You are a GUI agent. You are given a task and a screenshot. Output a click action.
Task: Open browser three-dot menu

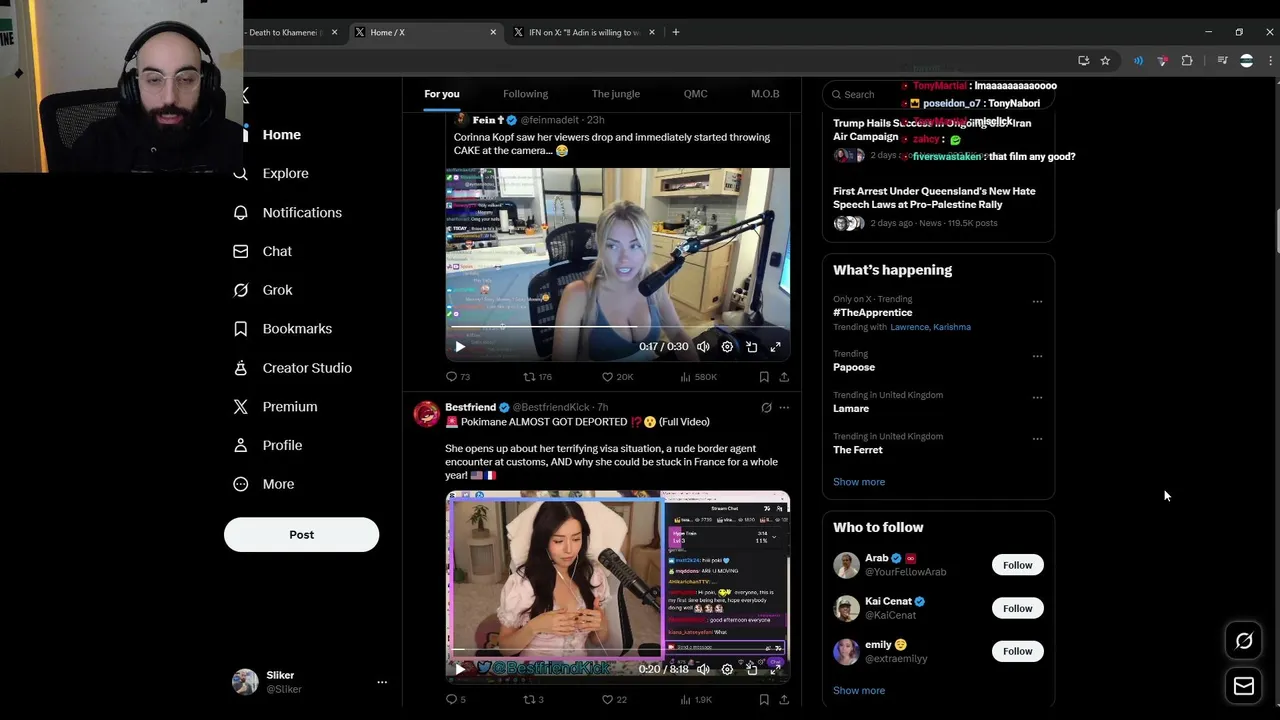tap(1271, 61)
